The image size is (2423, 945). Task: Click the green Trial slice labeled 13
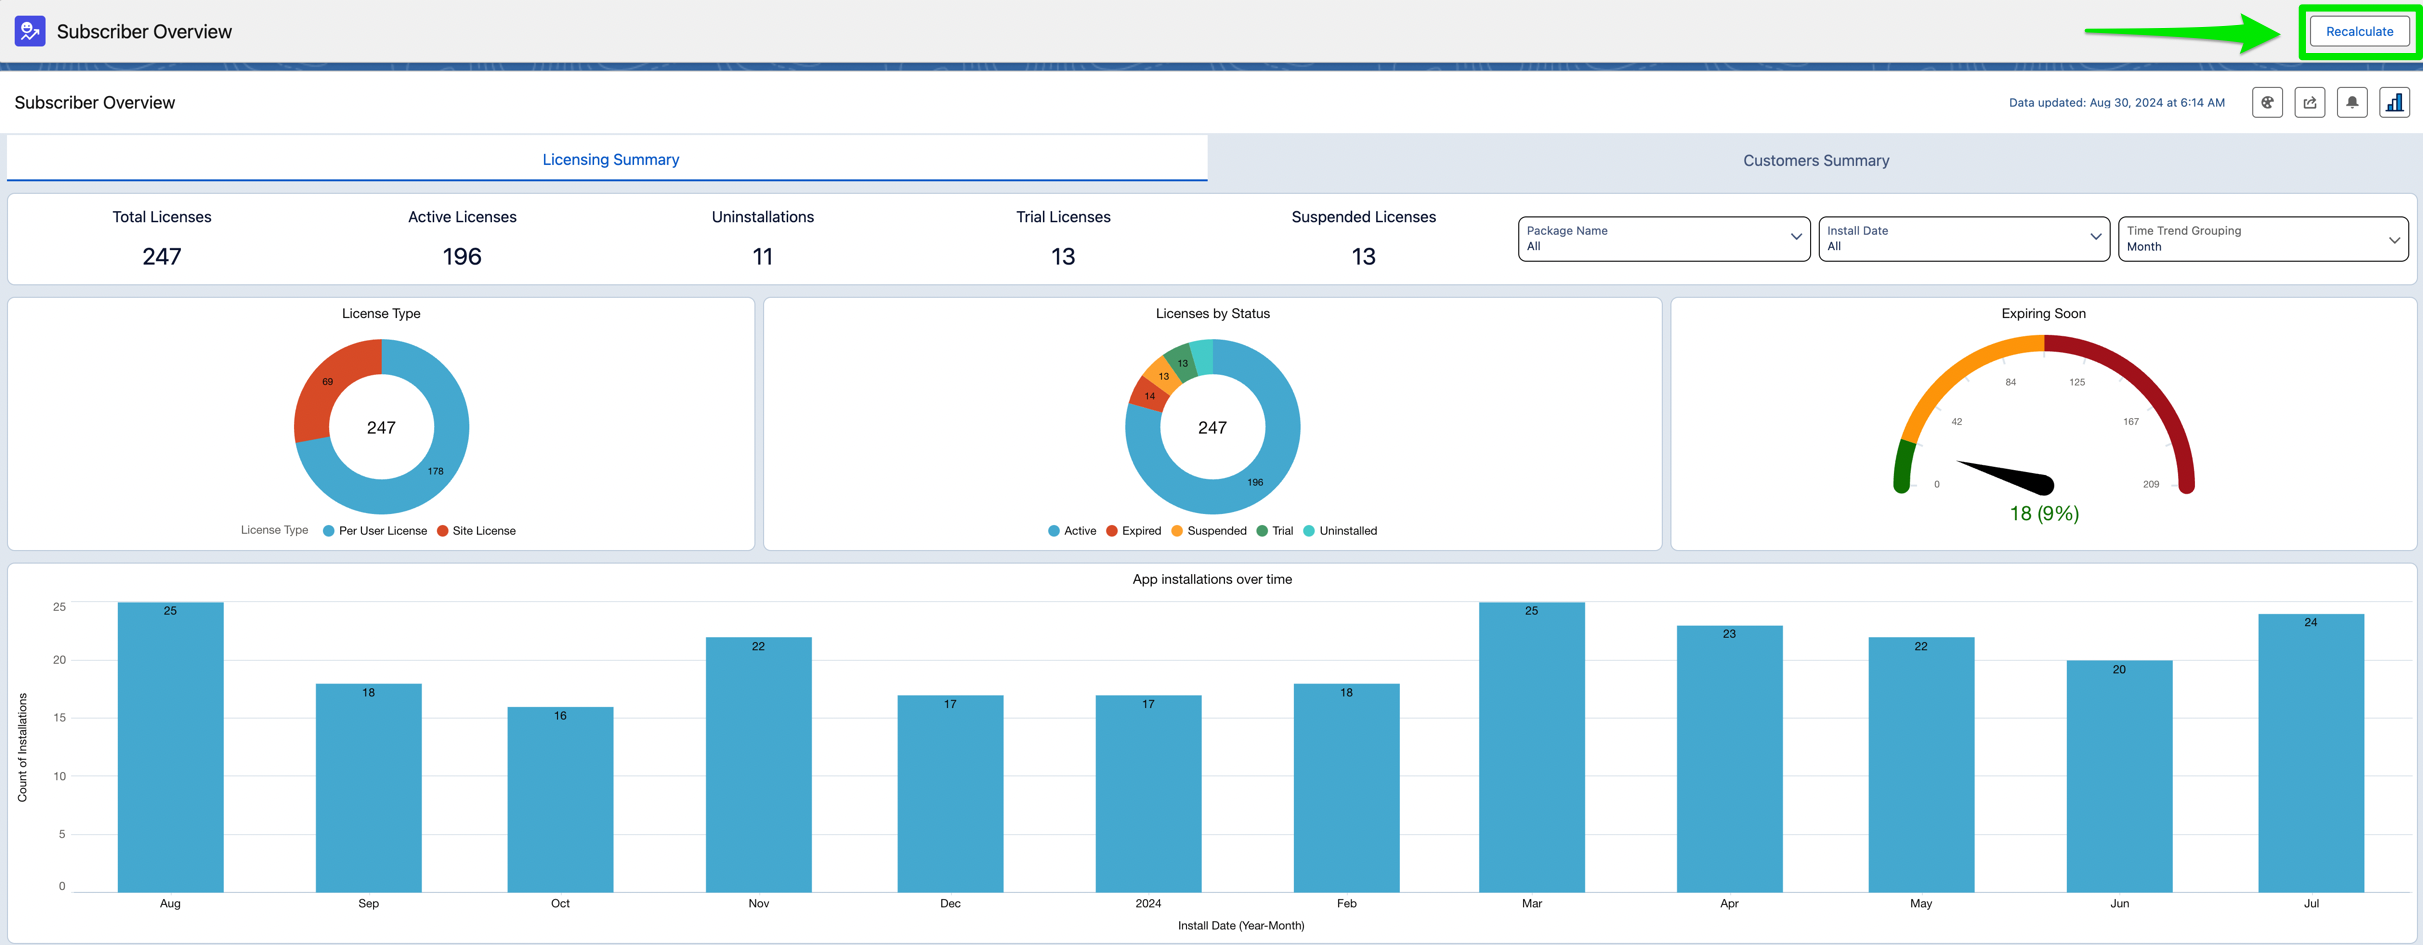coord(1183,362)
